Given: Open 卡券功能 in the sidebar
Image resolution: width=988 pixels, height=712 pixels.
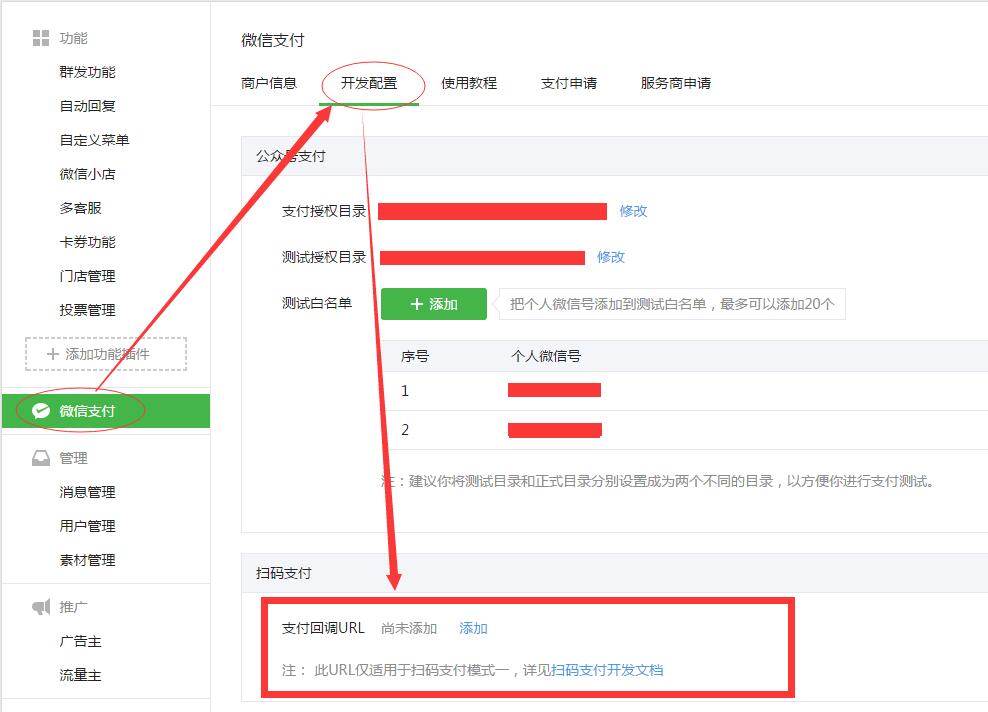Looking at the screenshot, I should pyautogui.click(x=88, y=242).
